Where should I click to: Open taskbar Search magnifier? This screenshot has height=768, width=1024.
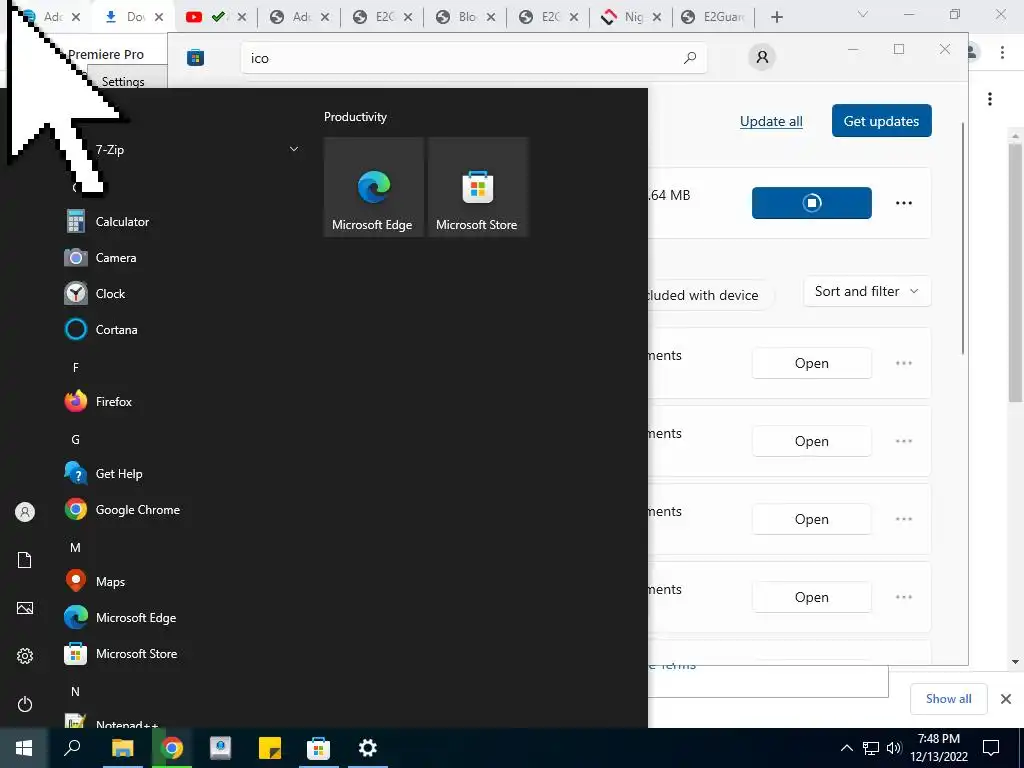coord(72,748)
